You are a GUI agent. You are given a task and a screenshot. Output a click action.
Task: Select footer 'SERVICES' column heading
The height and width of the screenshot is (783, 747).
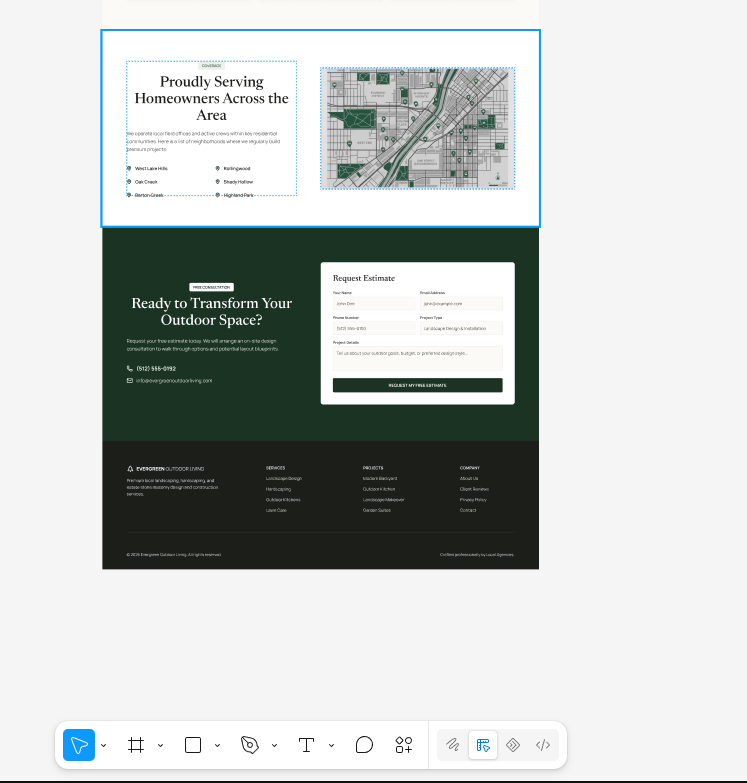point(276,468)
